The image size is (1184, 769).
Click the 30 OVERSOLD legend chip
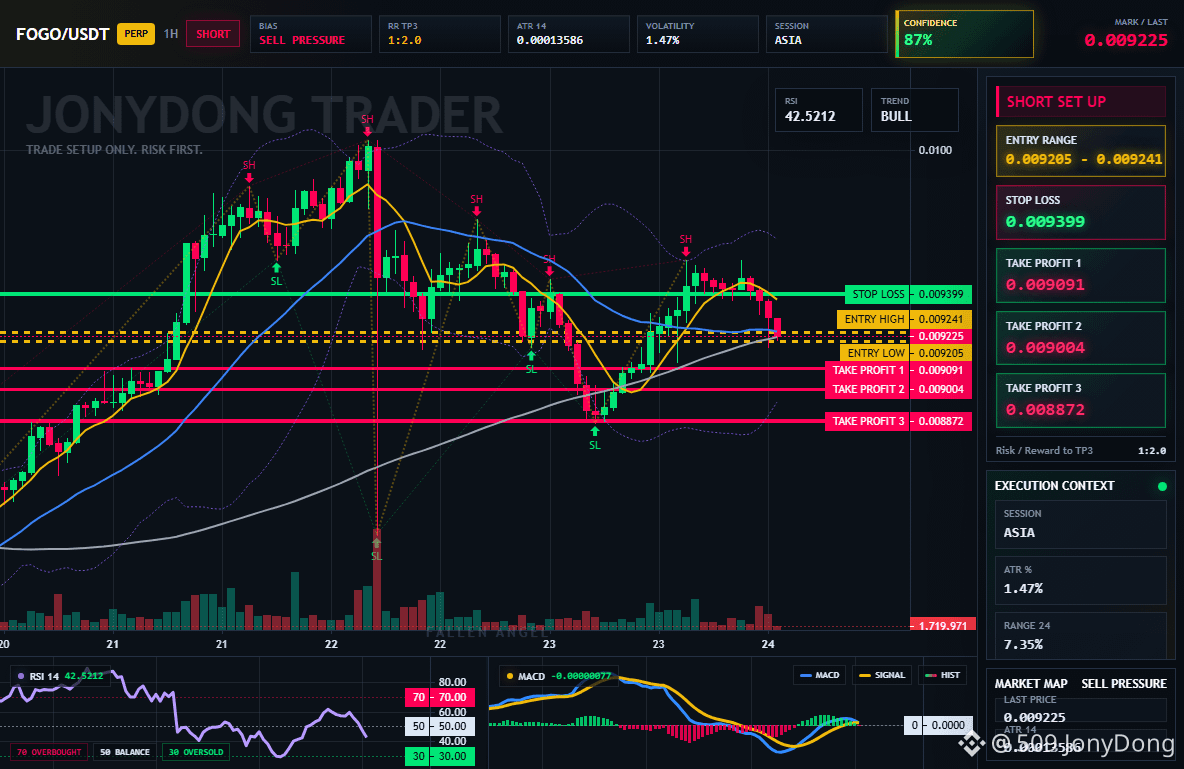(x=196, y=752)
